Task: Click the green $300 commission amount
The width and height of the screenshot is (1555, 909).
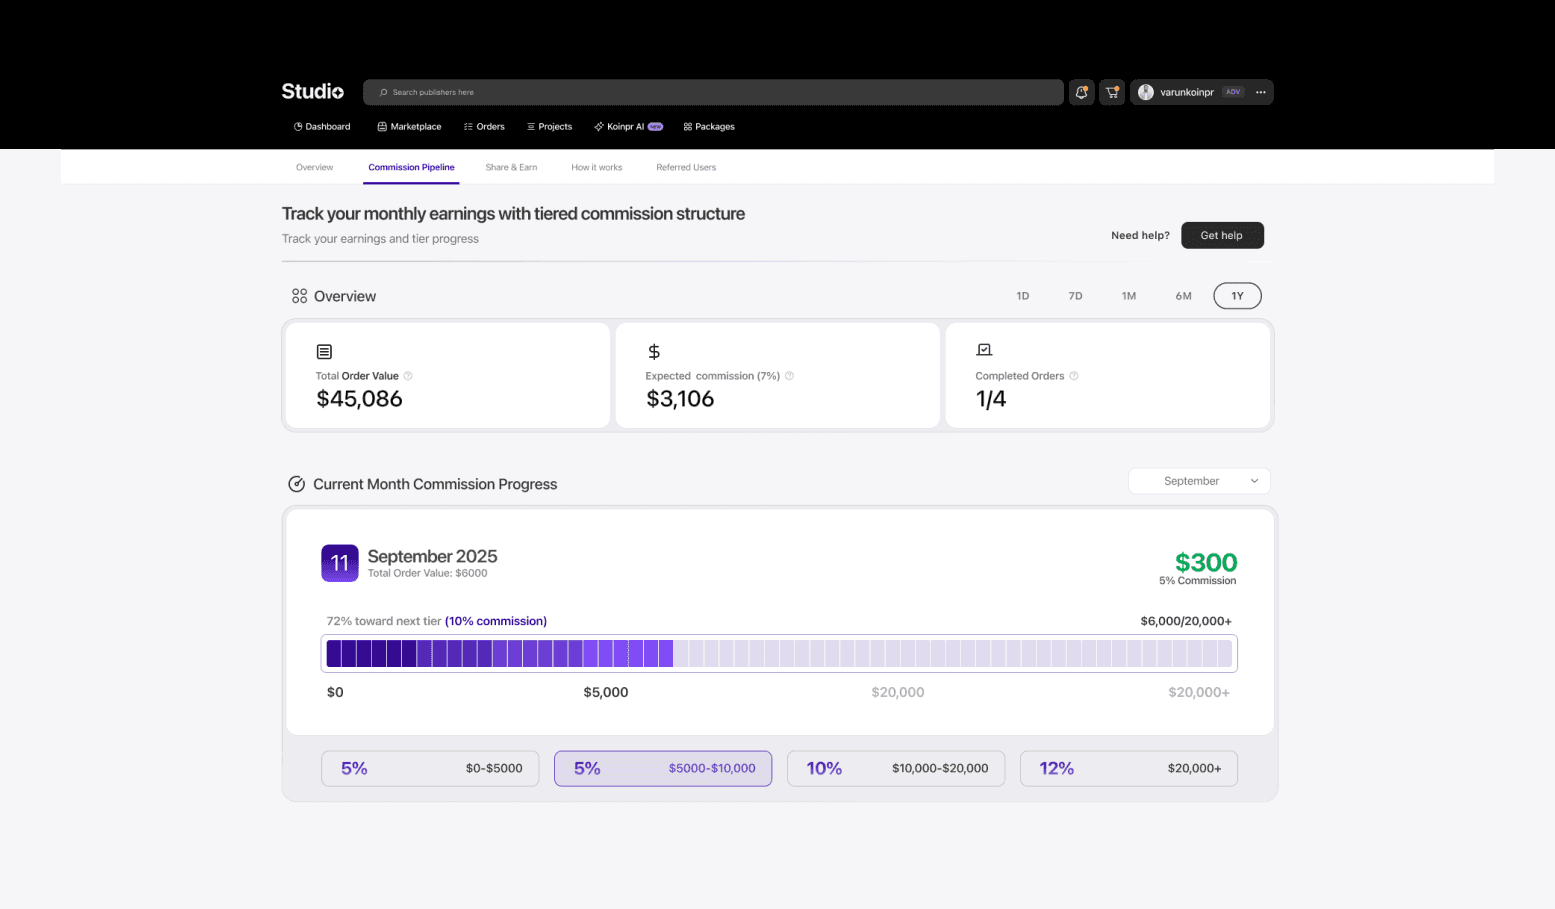Action: [1206, 562]
